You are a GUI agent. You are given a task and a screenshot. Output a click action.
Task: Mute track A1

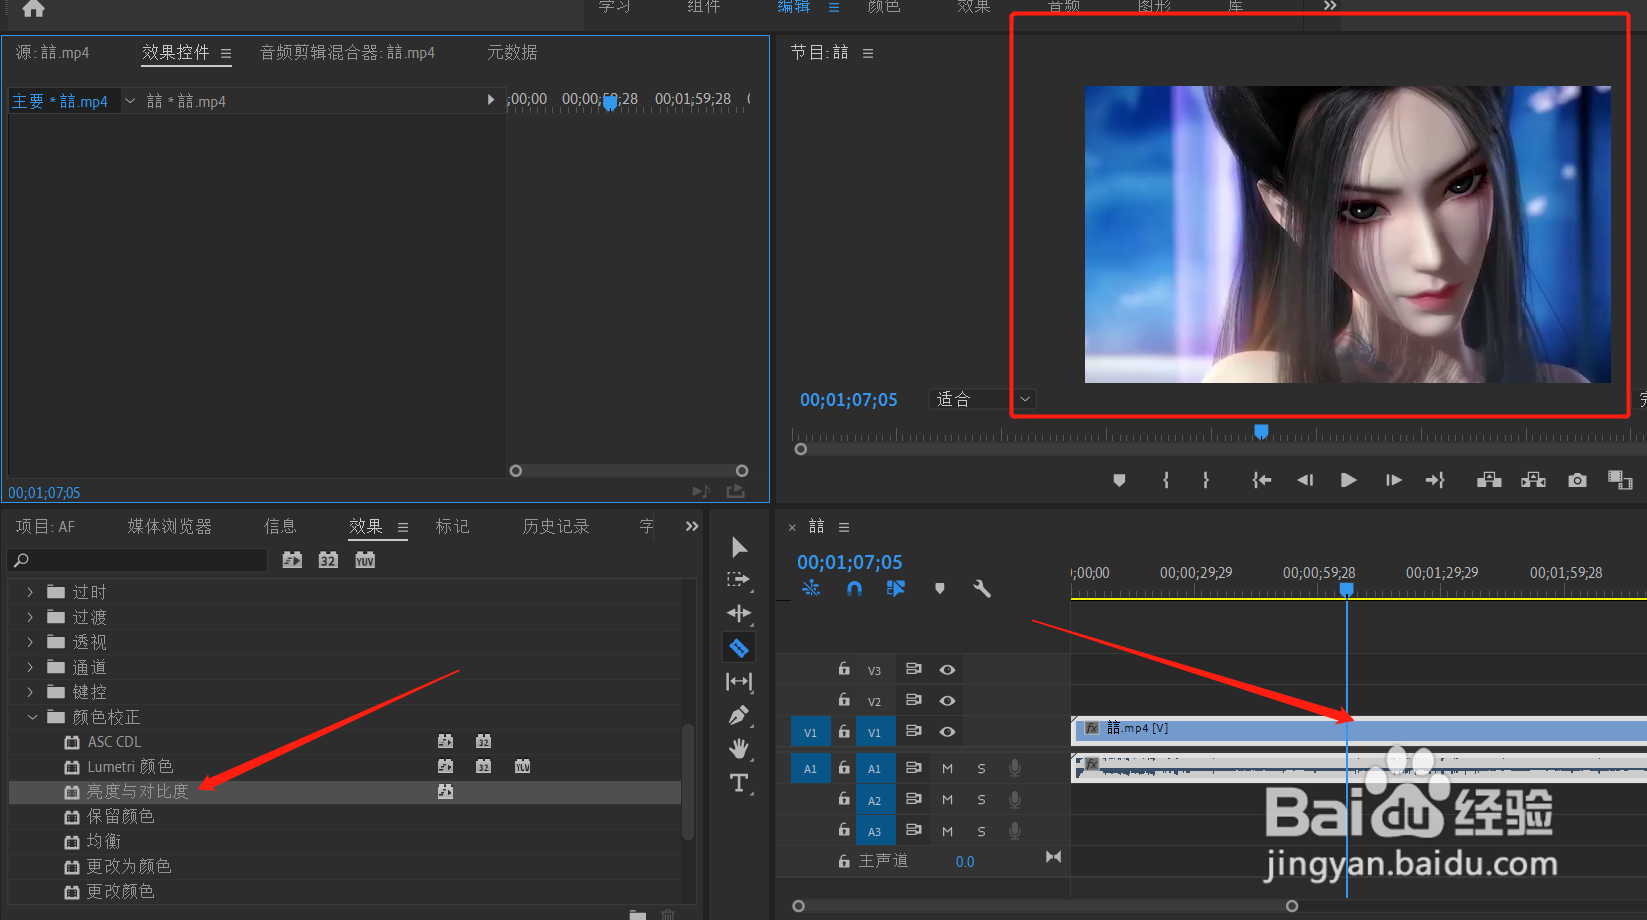pos(947,769)
